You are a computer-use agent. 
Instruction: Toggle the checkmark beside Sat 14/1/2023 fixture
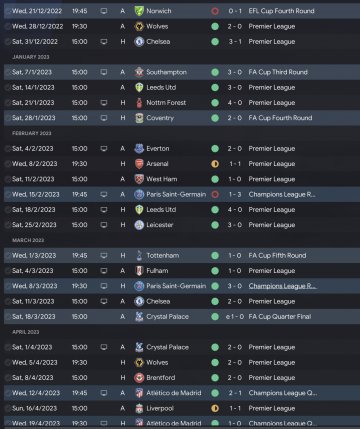(x=8, y=87)
